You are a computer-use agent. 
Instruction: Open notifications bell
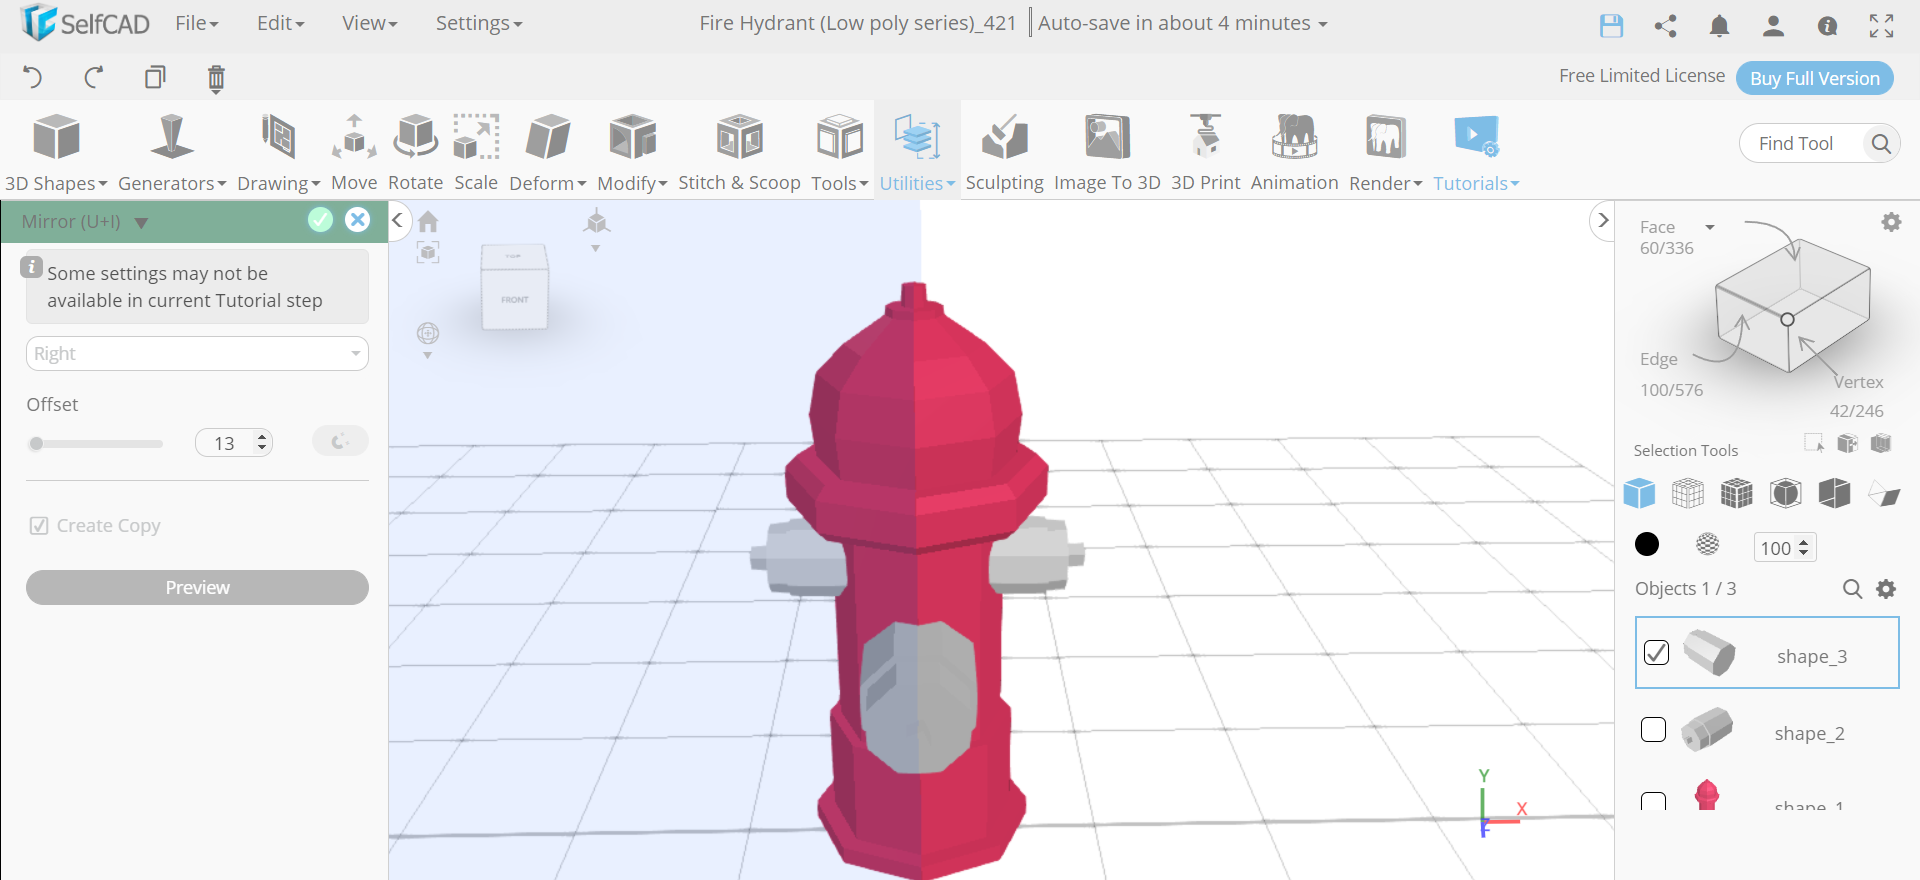click(x=1719, y=25)
